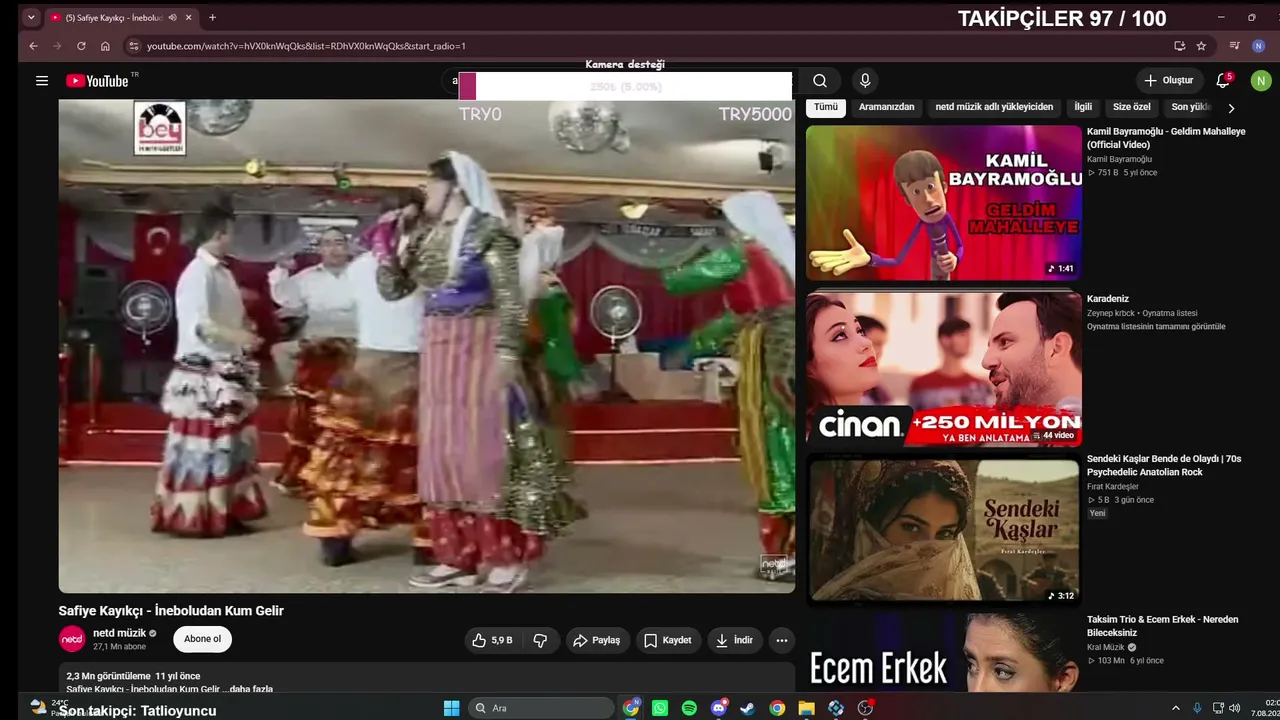Open the Sendeki Kaşlar video thumbnail
Image resolution: width=1280 pixels, height=720 pixels.
944,530
